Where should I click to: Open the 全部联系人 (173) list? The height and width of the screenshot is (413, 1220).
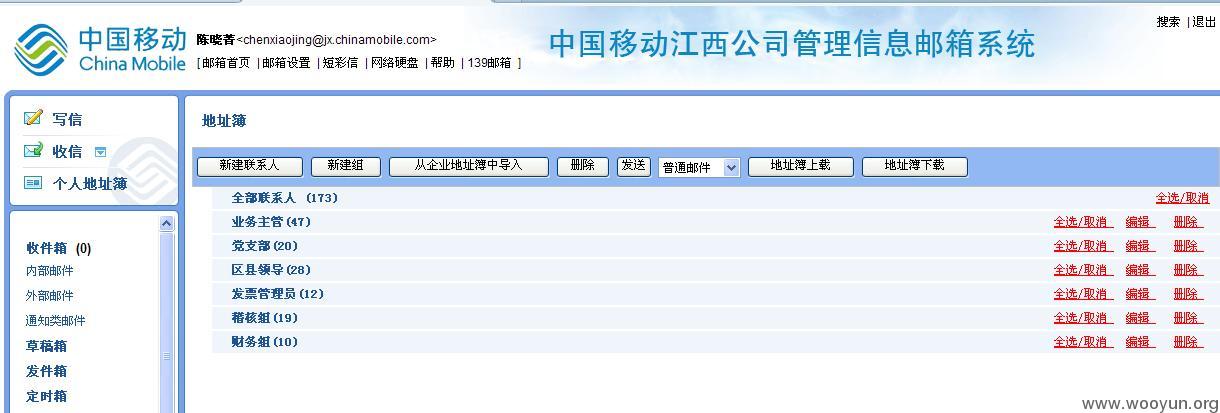coord(285,198)
